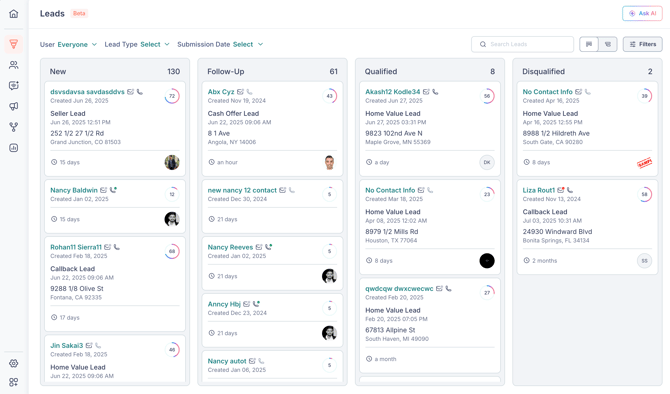This screenshot has width=670, height=394.
Task: Open the Submission Date Select dropdown
Action: click(220, 44)
